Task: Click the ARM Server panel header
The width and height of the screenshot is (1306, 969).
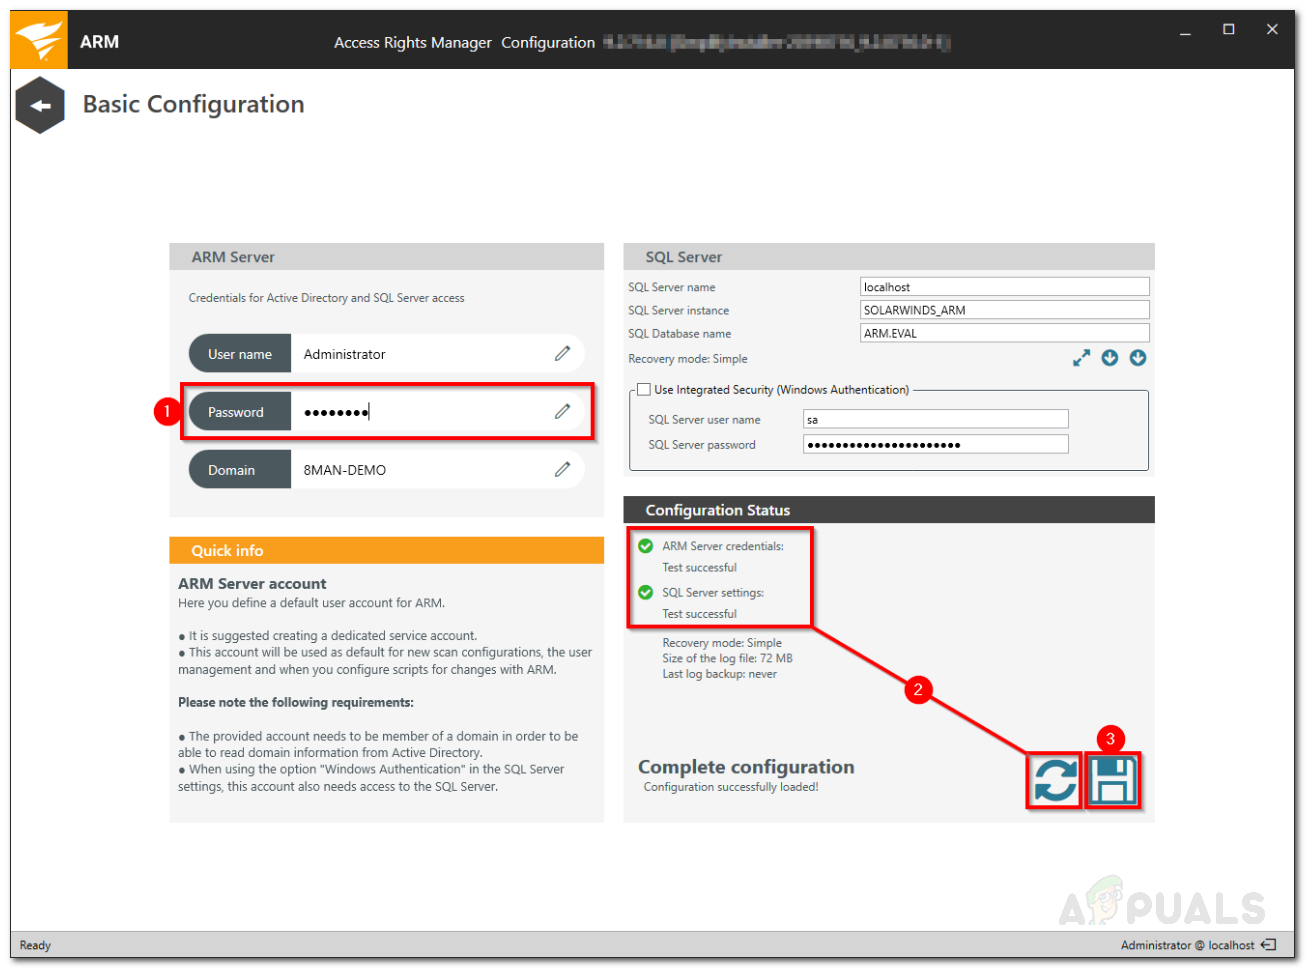Action: (387, 257)
